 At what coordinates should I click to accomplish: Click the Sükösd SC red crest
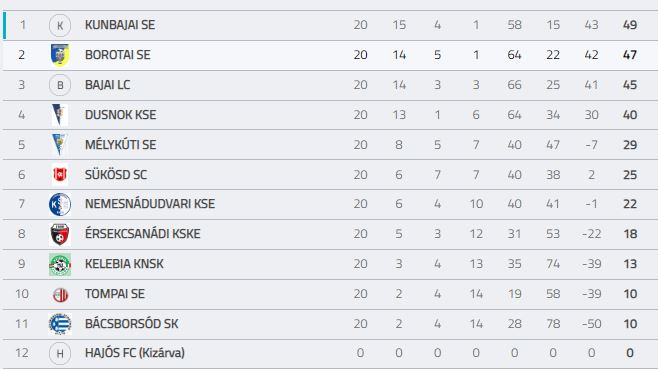[x=60, y=175]
